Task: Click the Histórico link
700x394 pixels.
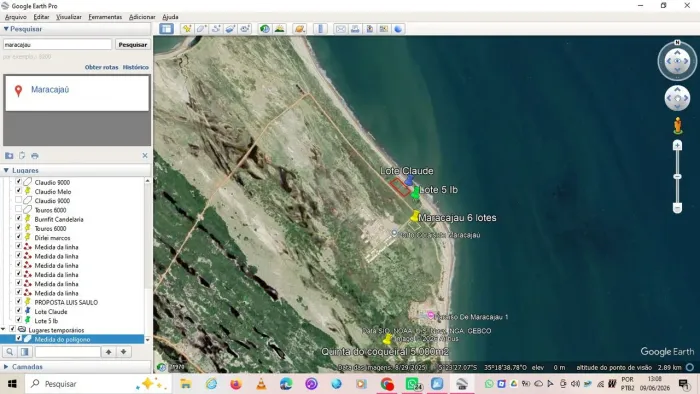Action: (x=136, y=67)
